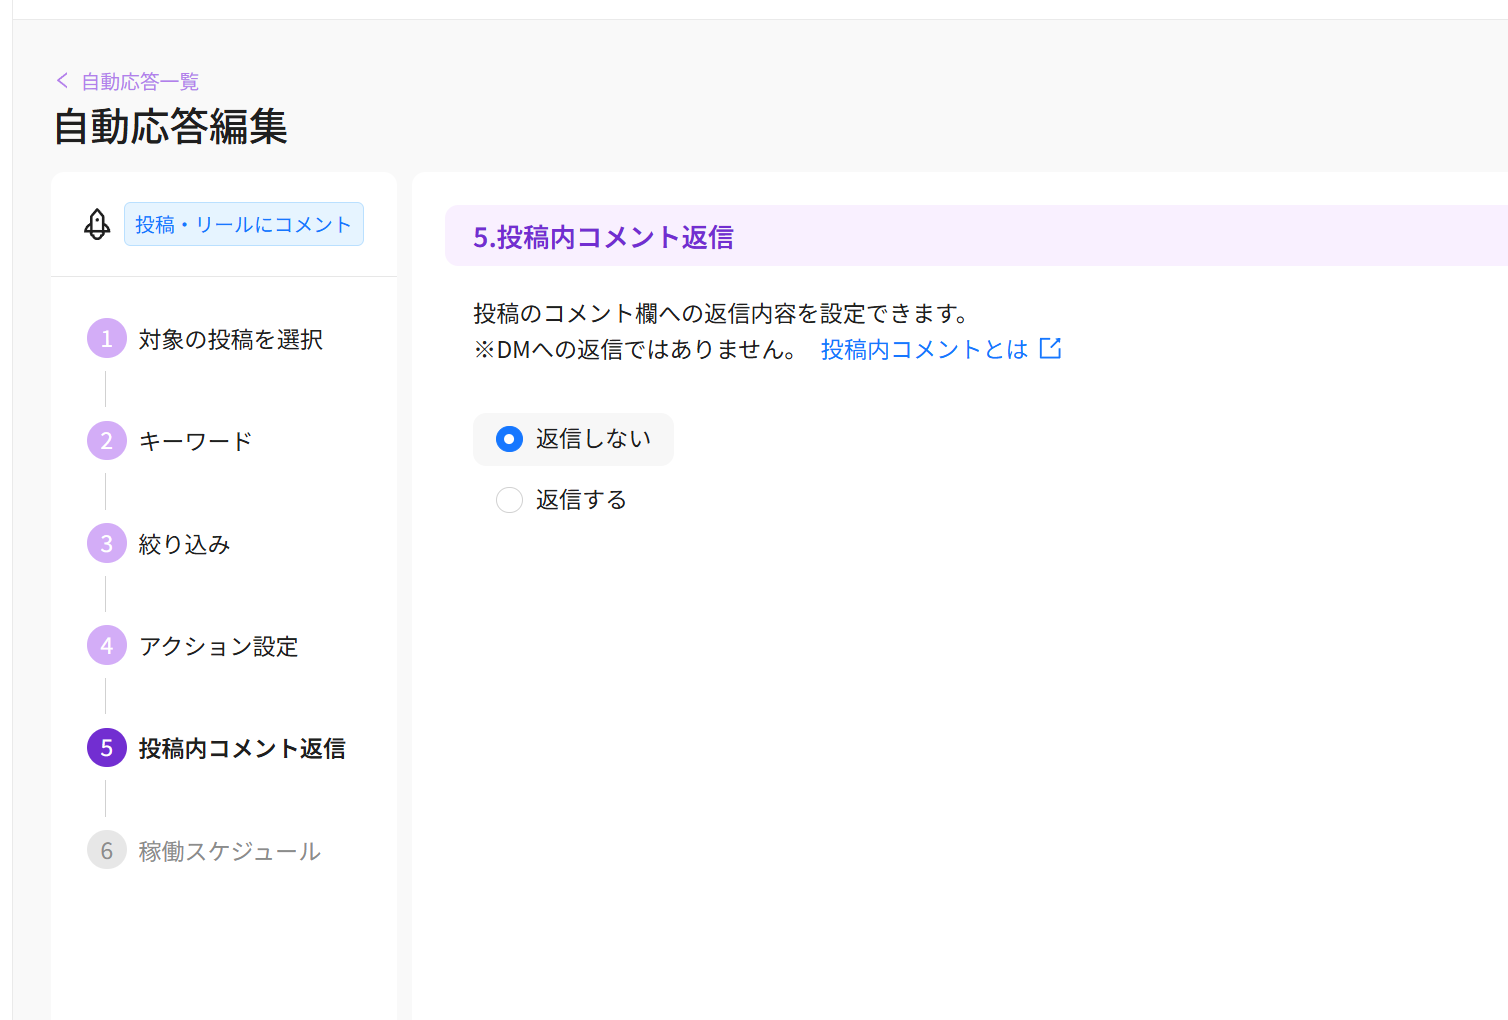Image resolution: width=1508 pixels, height=1020 pixels.
Task: Go to the 絞り込み step
Action: click(184, 545)
